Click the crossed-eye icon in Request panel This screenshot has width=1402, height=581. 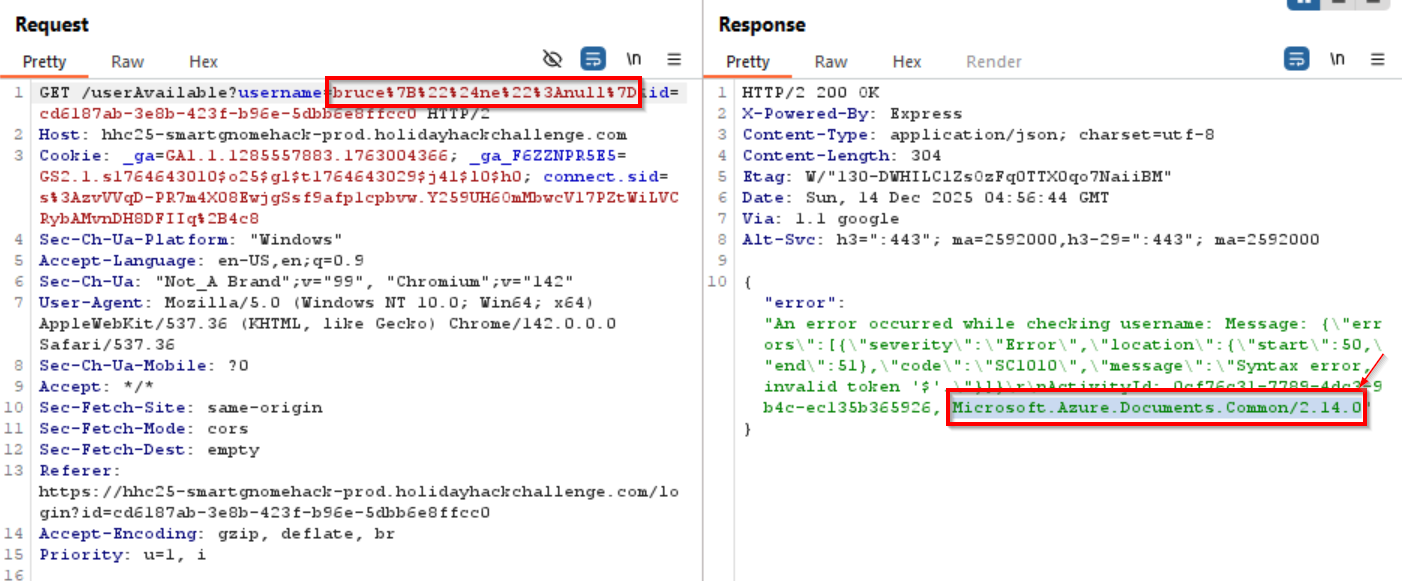point(552,59)
